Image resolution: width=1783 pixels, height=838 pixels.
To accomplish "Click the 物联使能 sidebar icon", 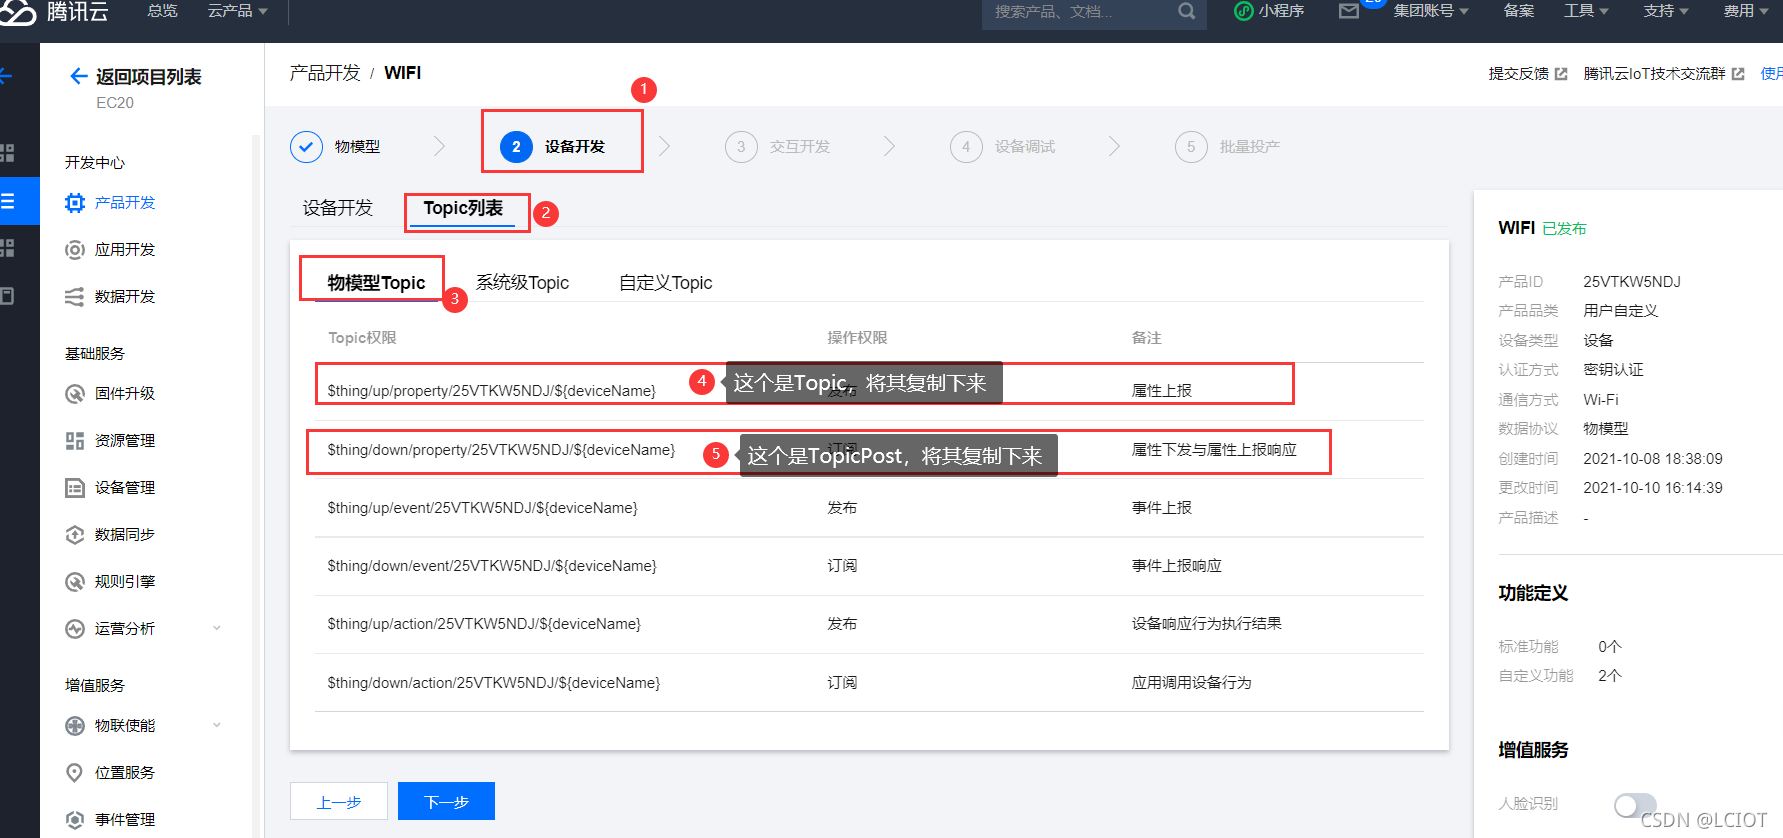I will 75,726.
